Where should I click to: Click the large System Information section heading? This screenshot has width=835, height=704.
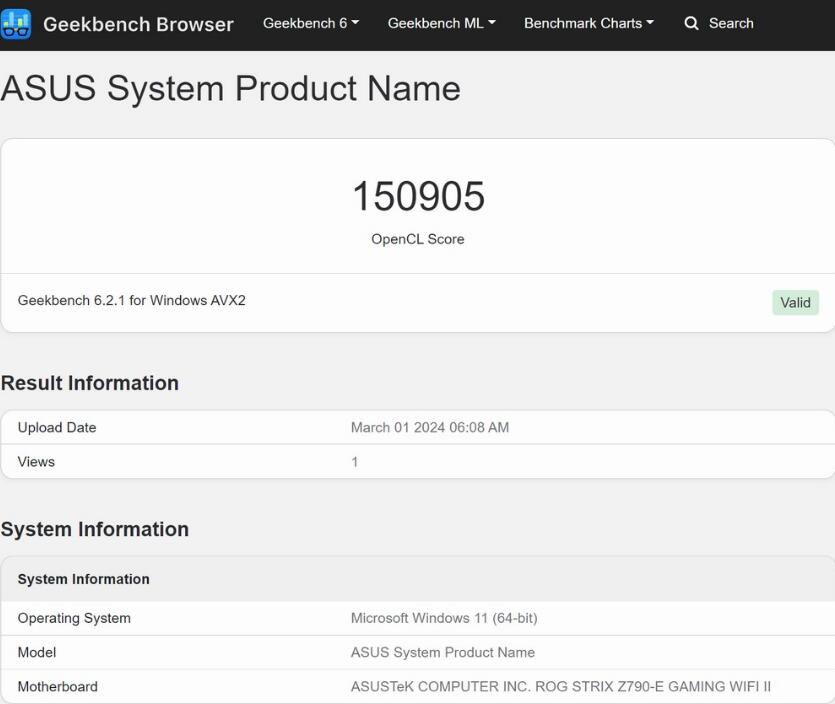(x=95, y=529)
